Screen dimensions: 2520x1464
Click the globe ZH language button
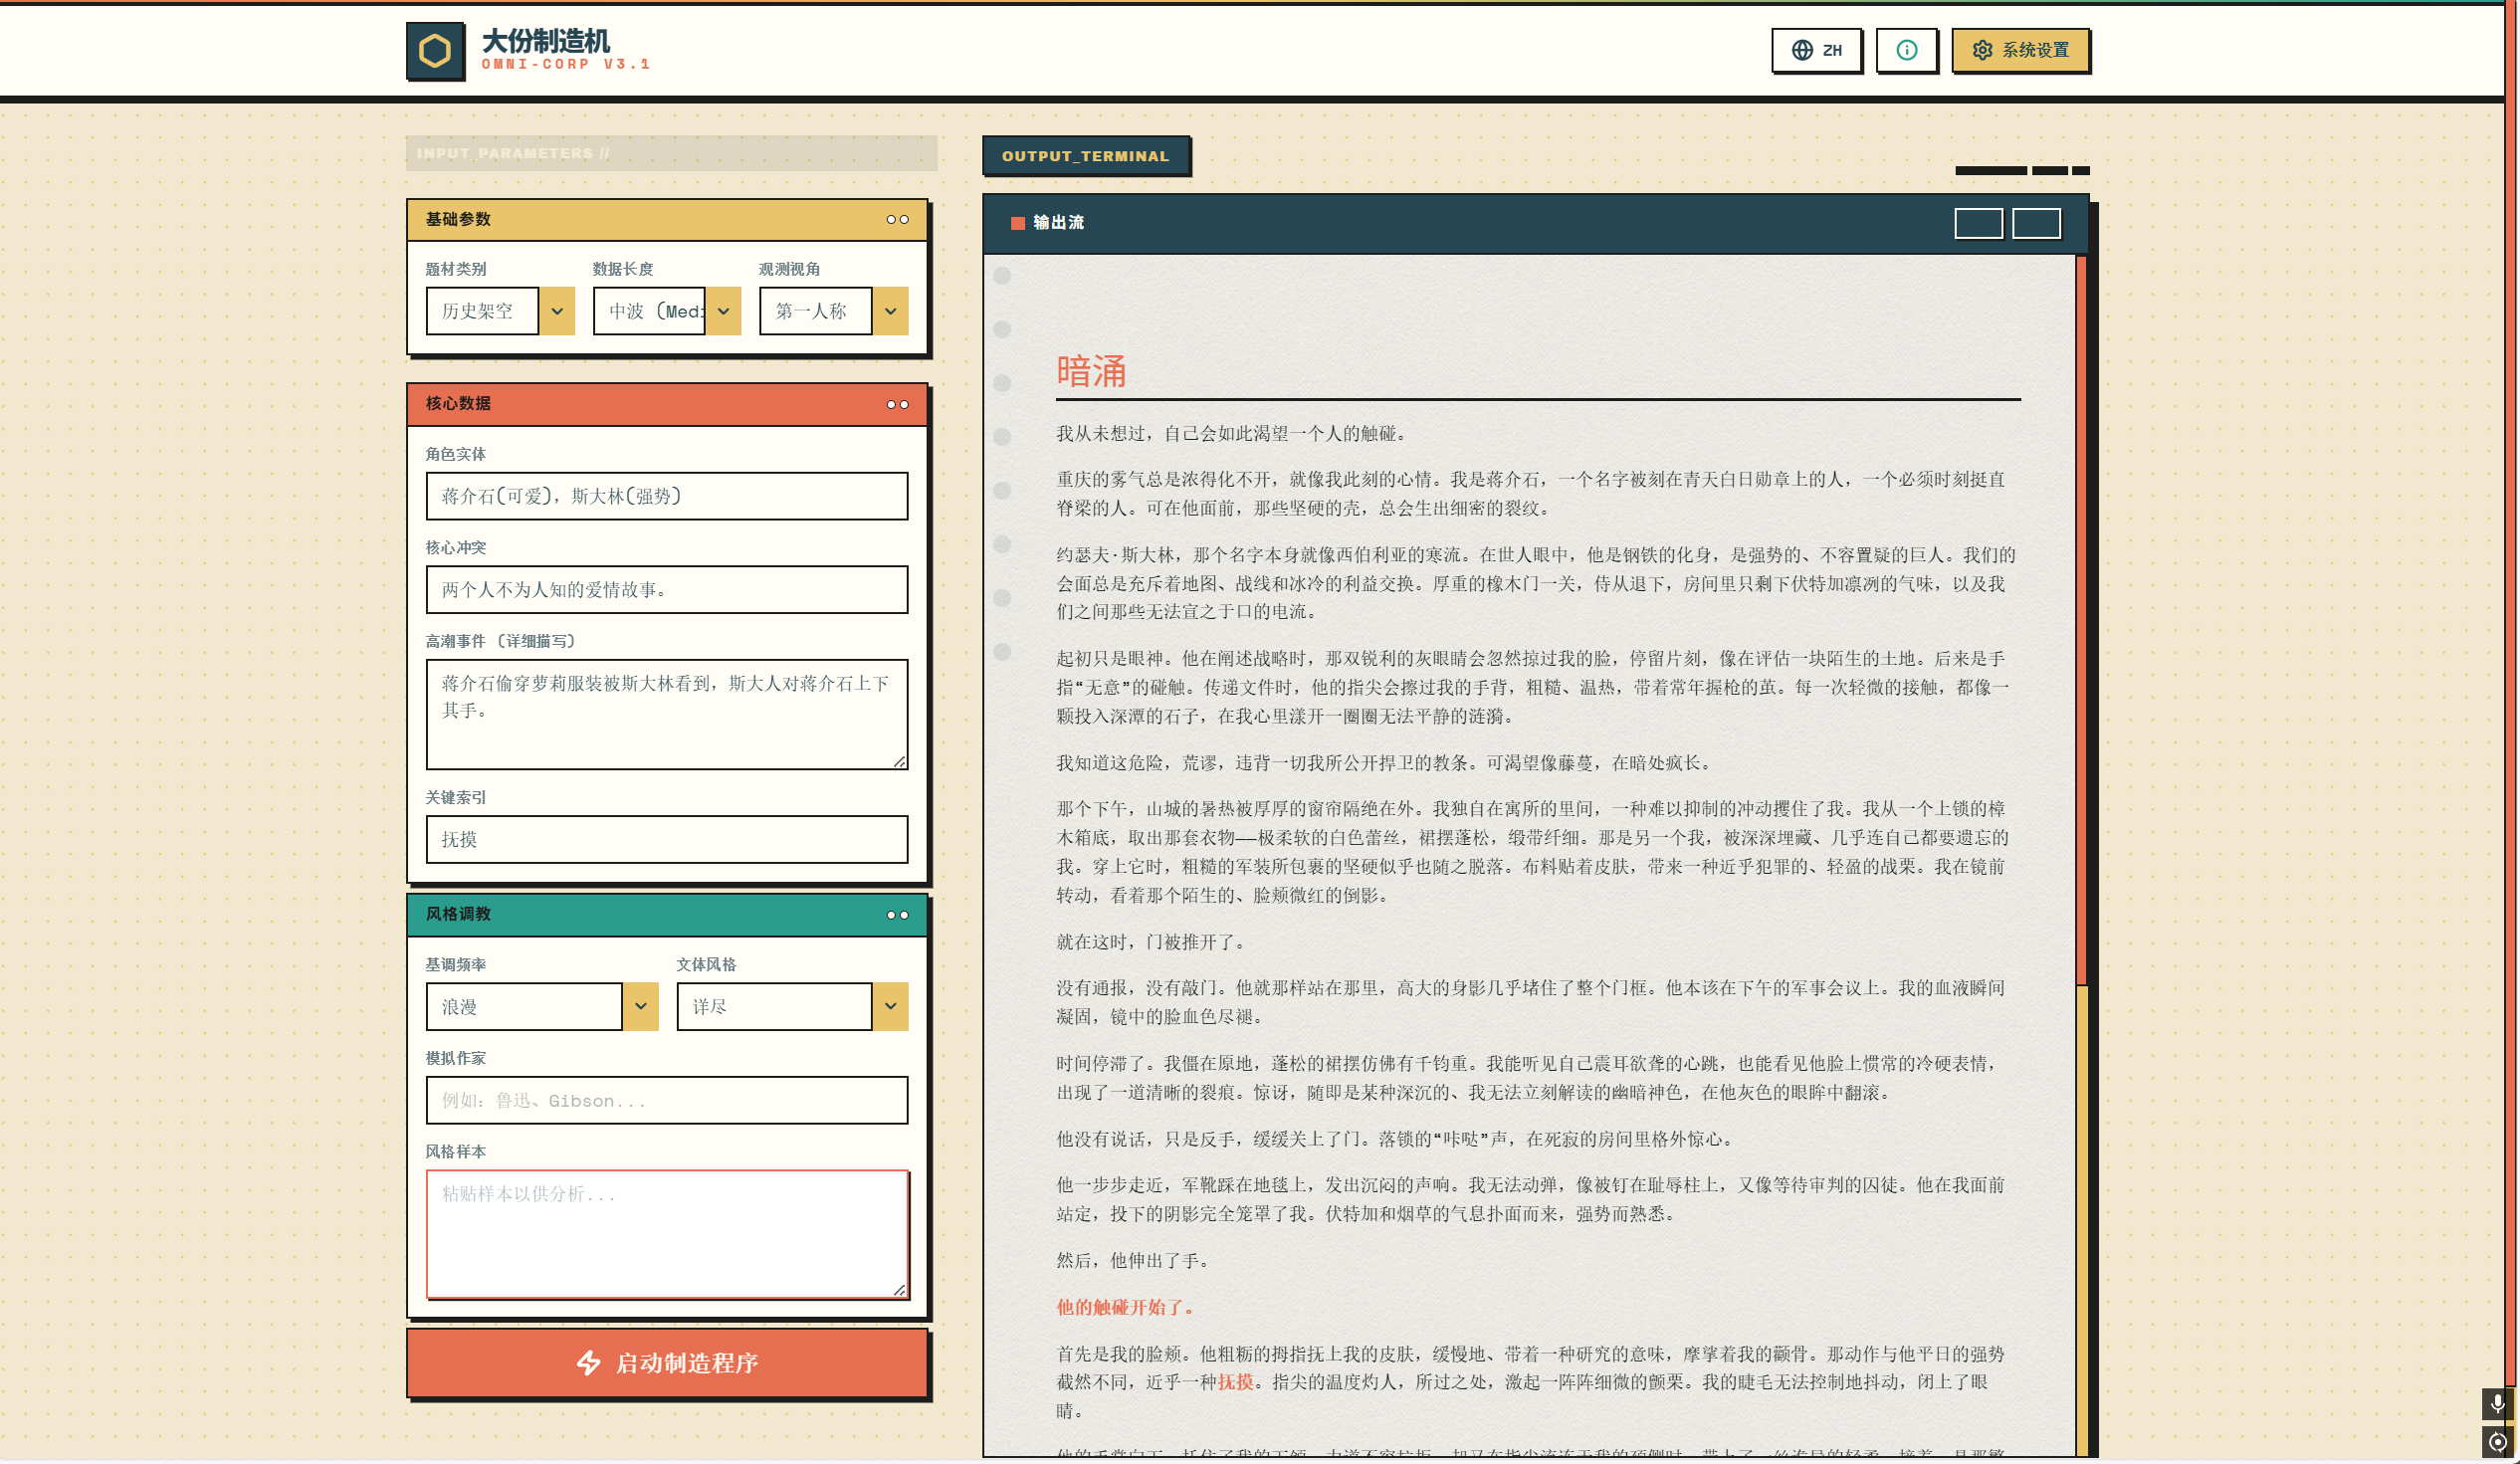(x=1816, y=50)
